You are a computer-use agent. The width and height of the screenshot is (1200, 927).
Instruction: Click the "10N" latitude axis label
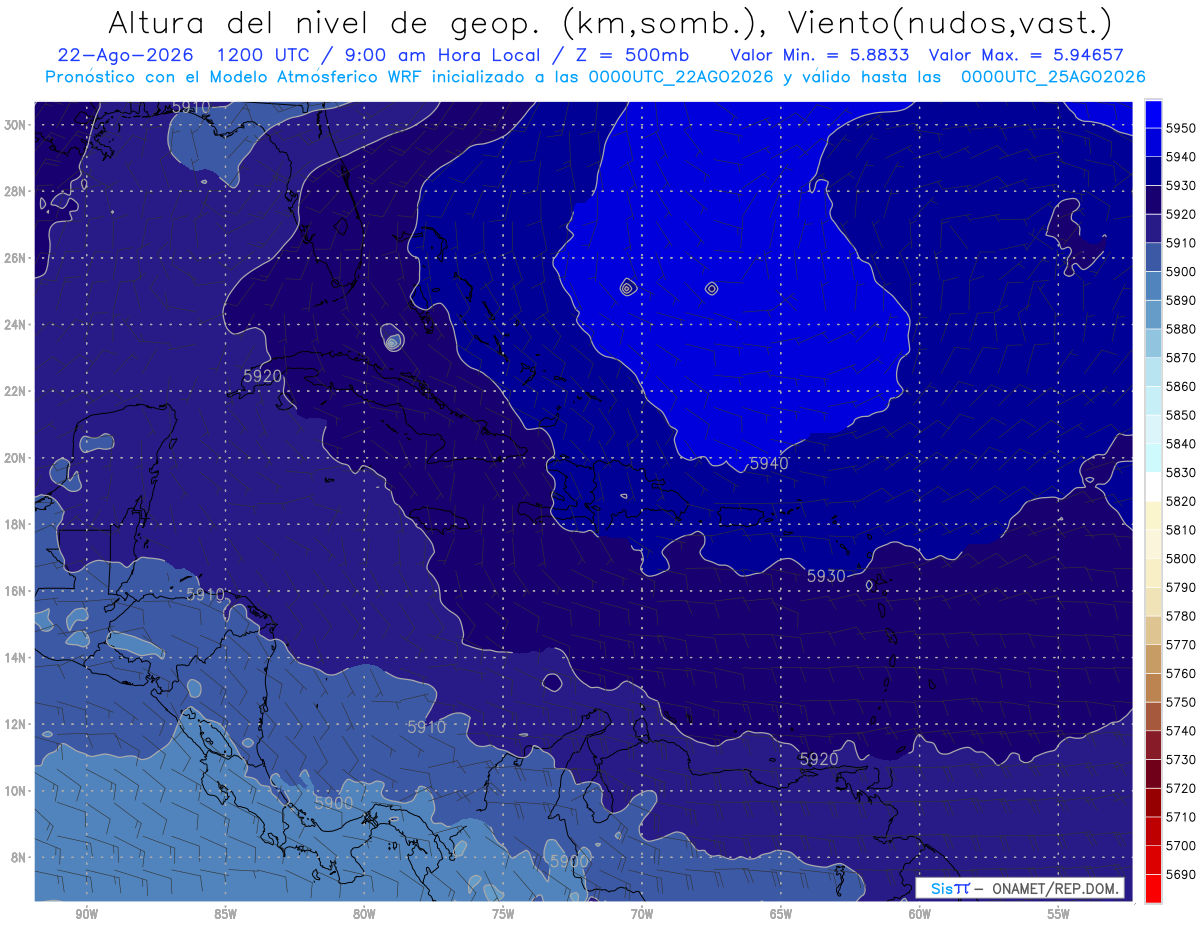pos(15,790)
